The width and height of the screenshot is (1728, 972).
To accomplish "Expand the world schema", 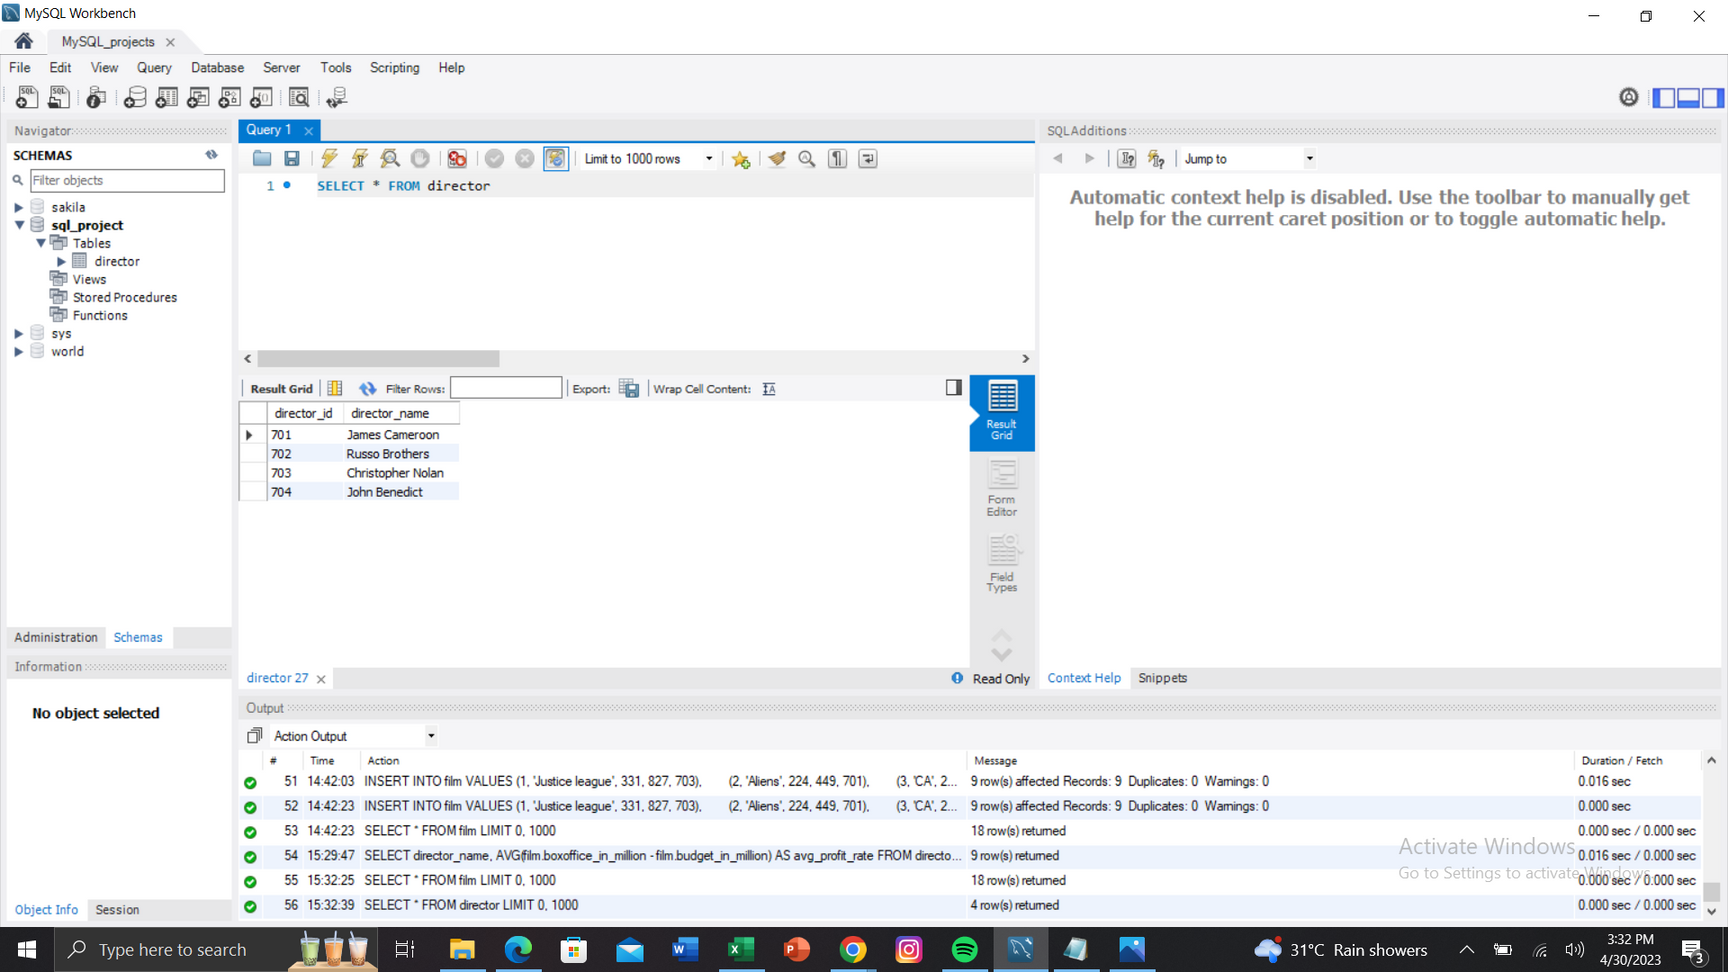I will point(18,351).
